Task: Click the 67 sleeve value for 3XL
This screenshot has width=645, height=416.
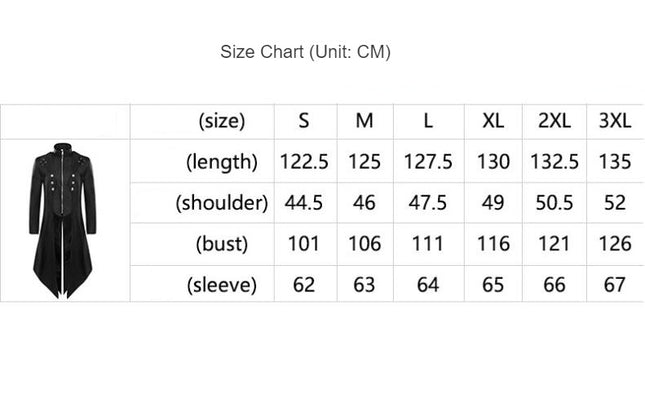Action: point(615,285)
